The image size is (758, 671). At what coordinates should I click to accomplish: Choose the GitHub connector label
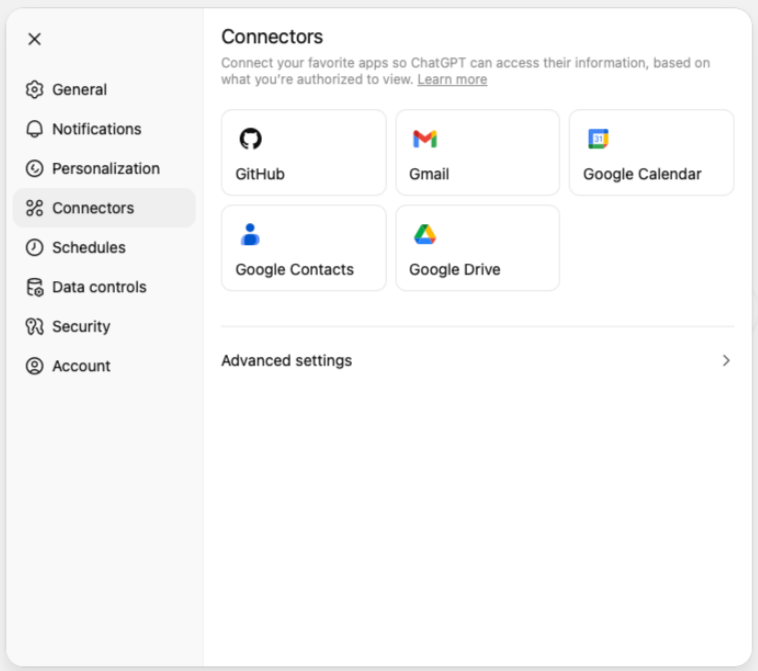point(260,174)
